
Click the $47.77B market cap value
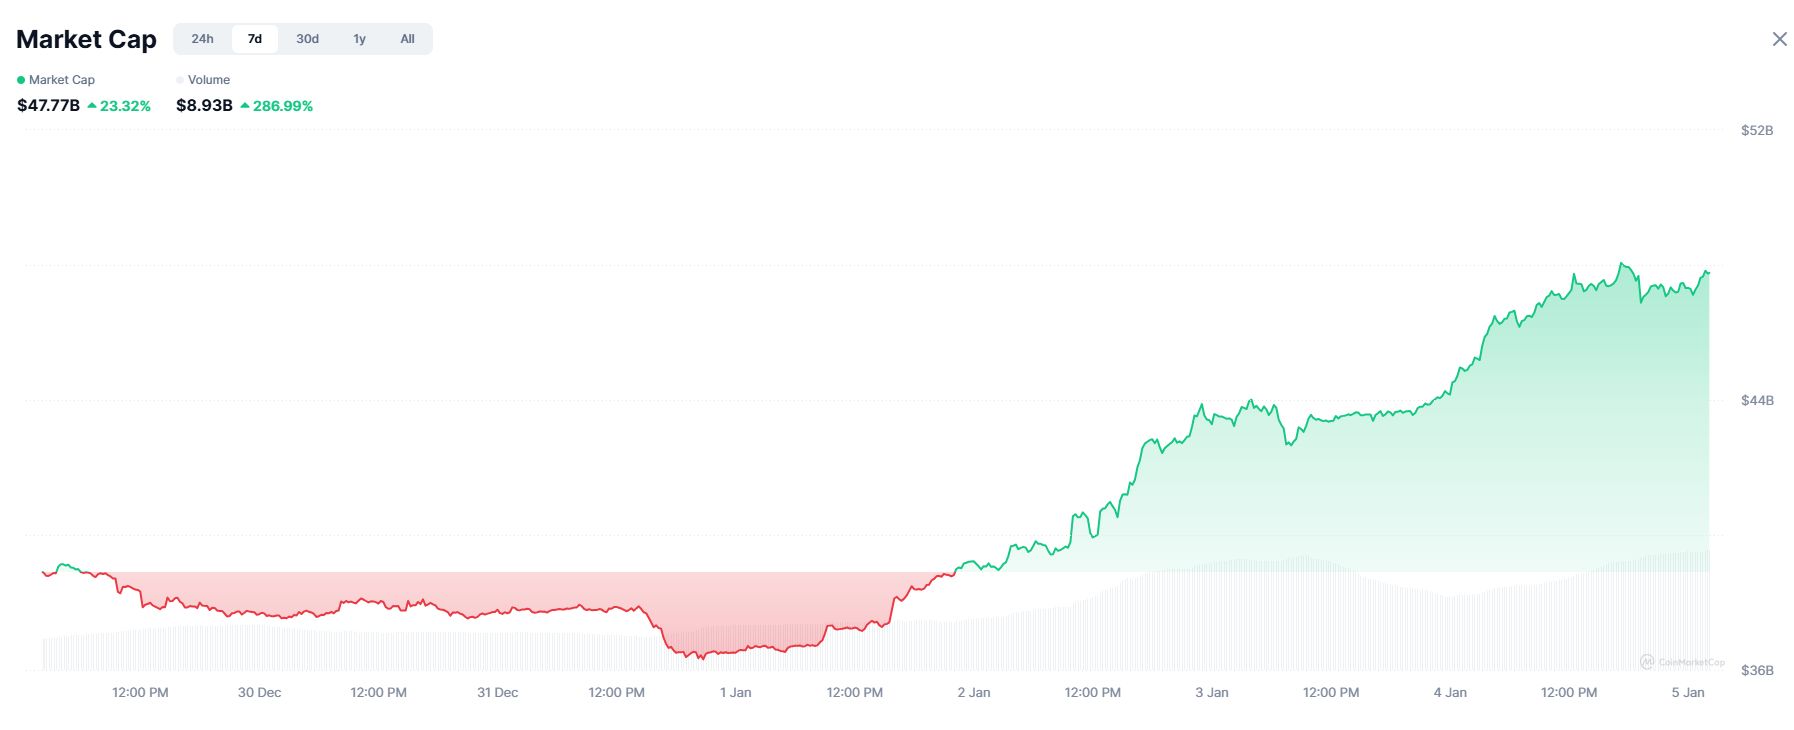(x=48, y=105)
